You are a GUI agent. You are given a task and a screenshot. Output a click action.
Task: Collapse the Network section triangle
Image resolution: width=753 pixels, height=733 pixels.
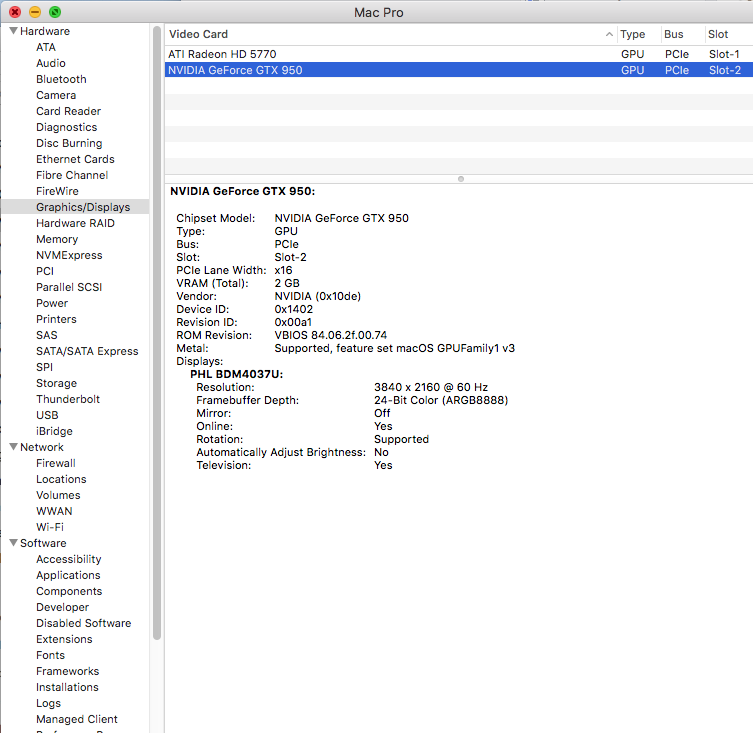click(x=13, y=447)
